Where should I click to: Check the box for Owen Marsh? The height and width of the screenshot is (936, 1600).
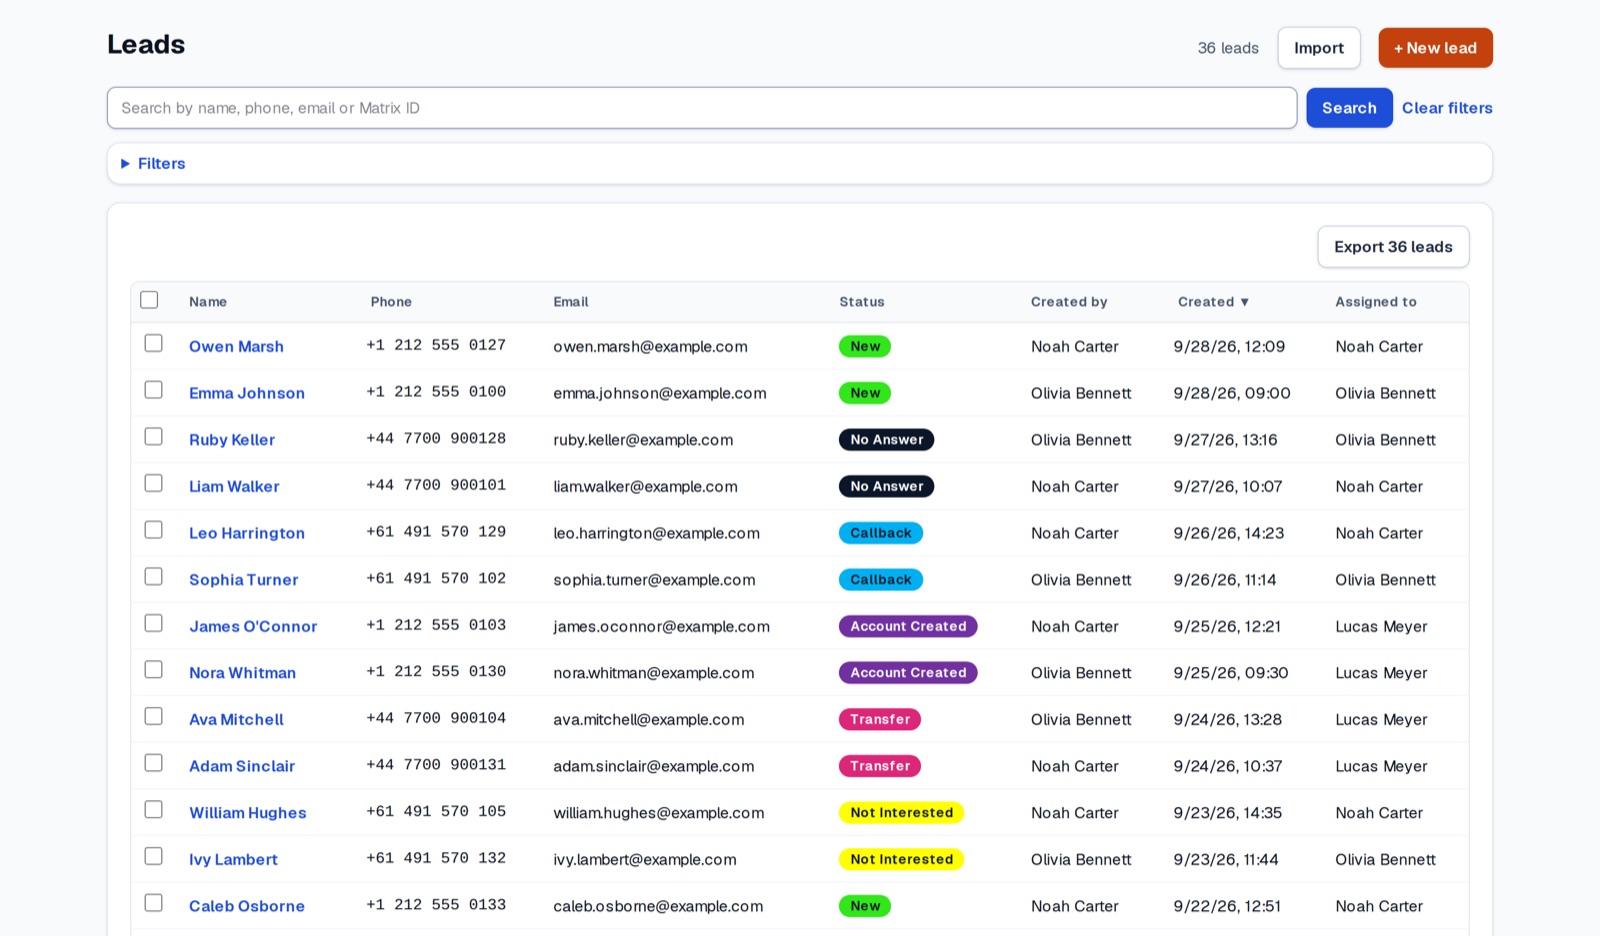[x=153, y=343]
